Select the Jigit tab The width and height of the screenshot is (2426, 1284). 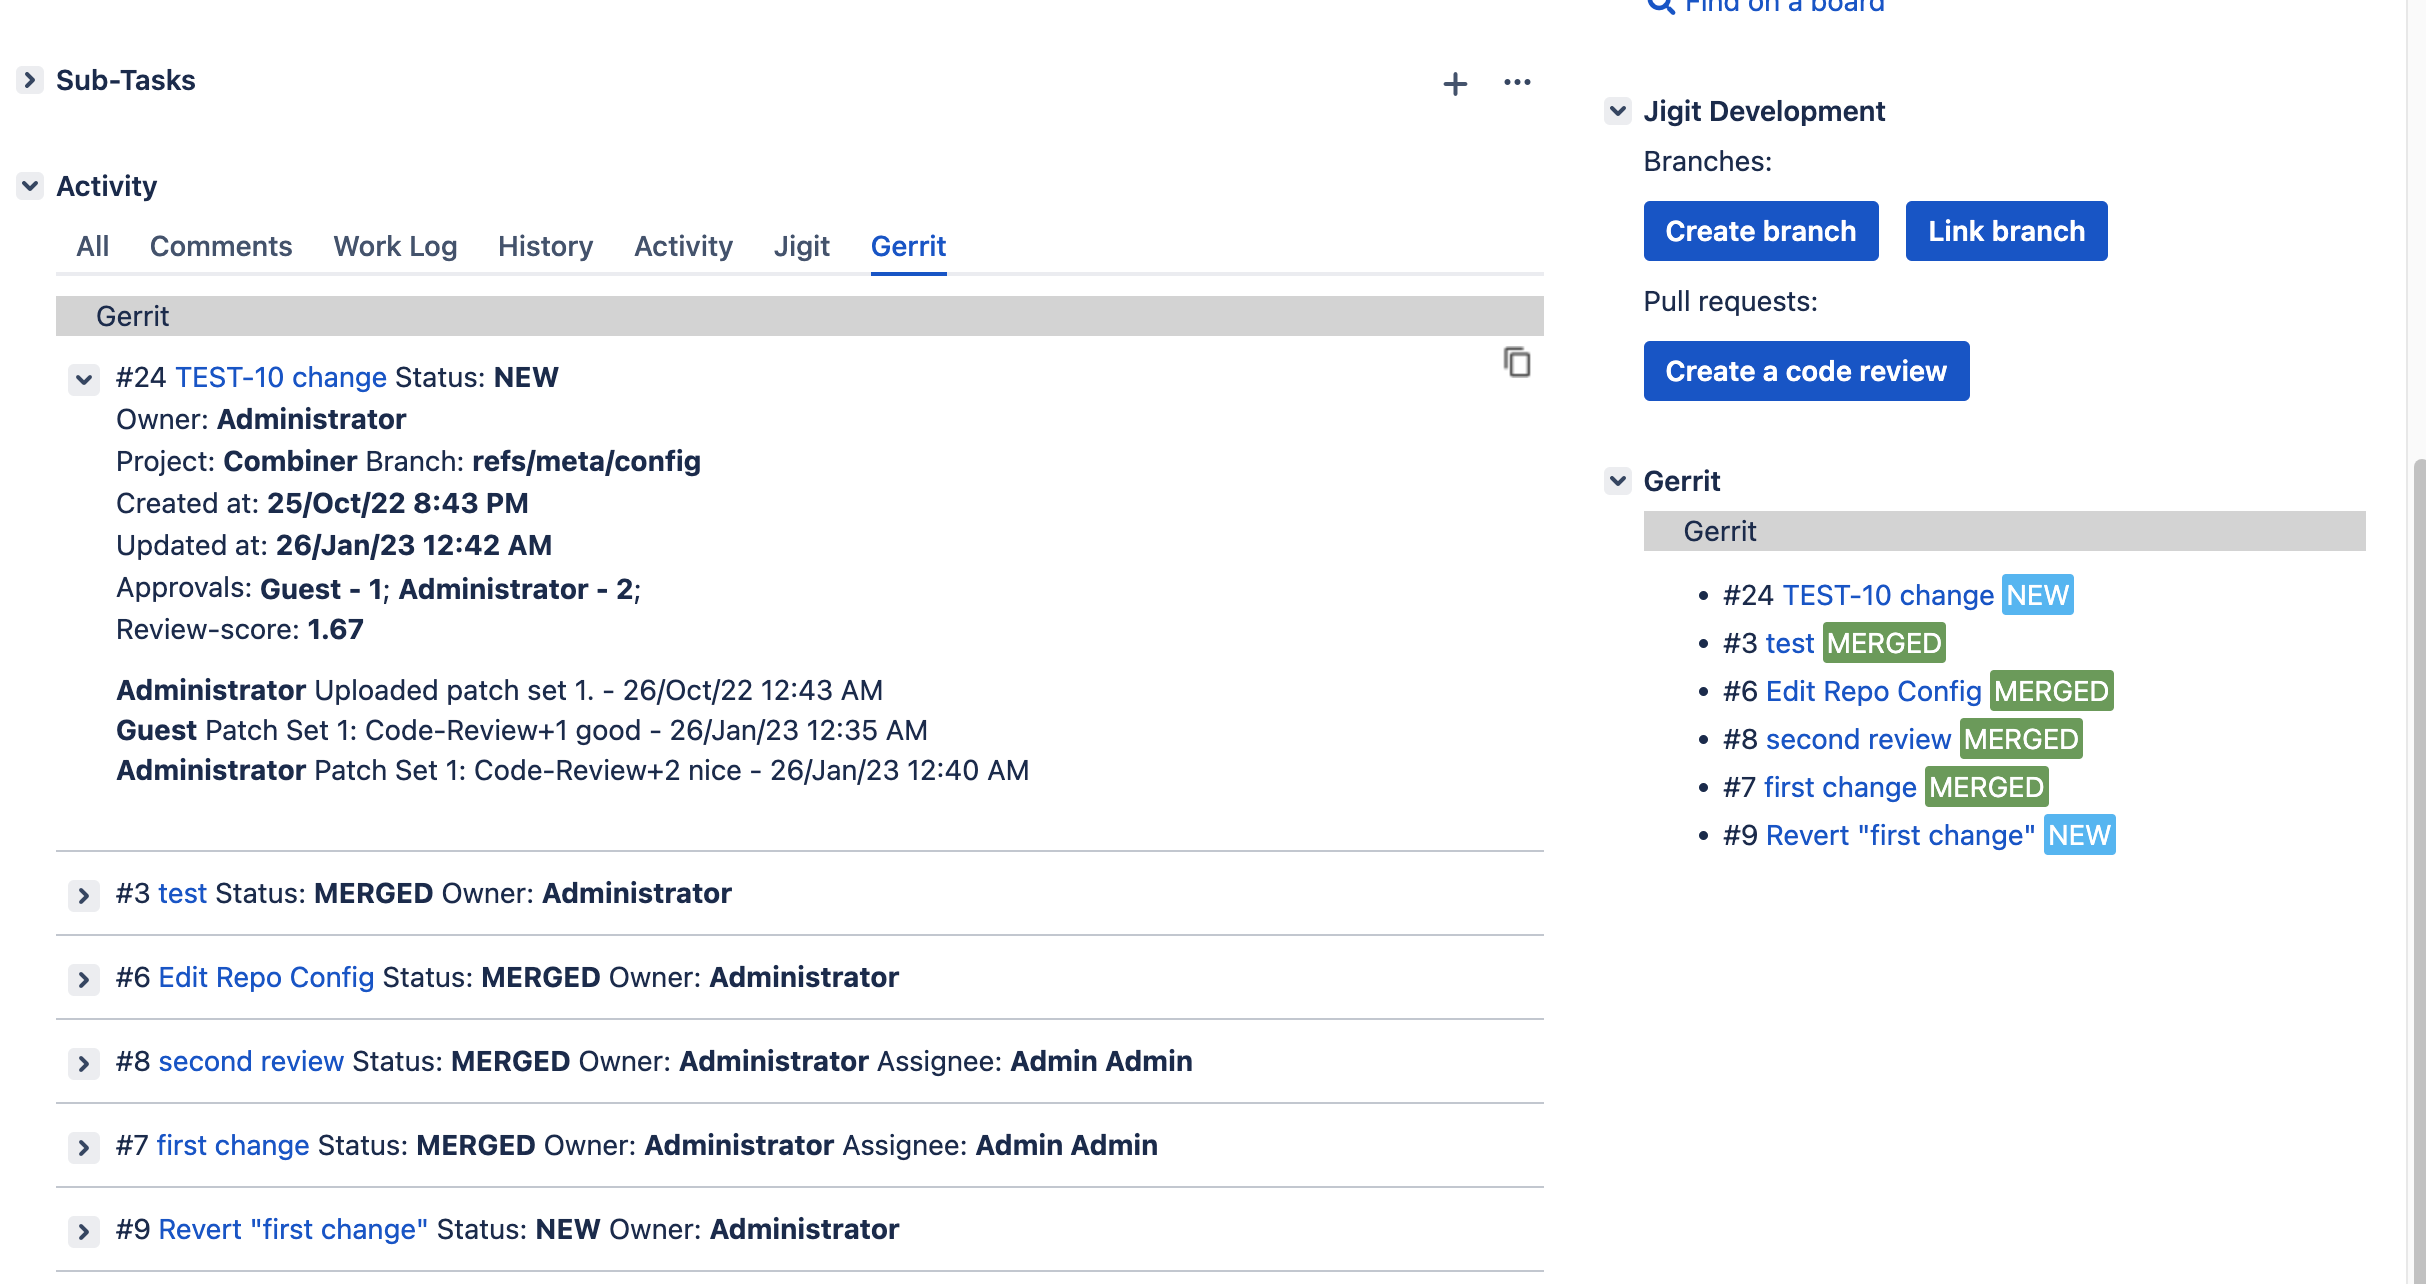pyautogui.click(x=801, y=246)
